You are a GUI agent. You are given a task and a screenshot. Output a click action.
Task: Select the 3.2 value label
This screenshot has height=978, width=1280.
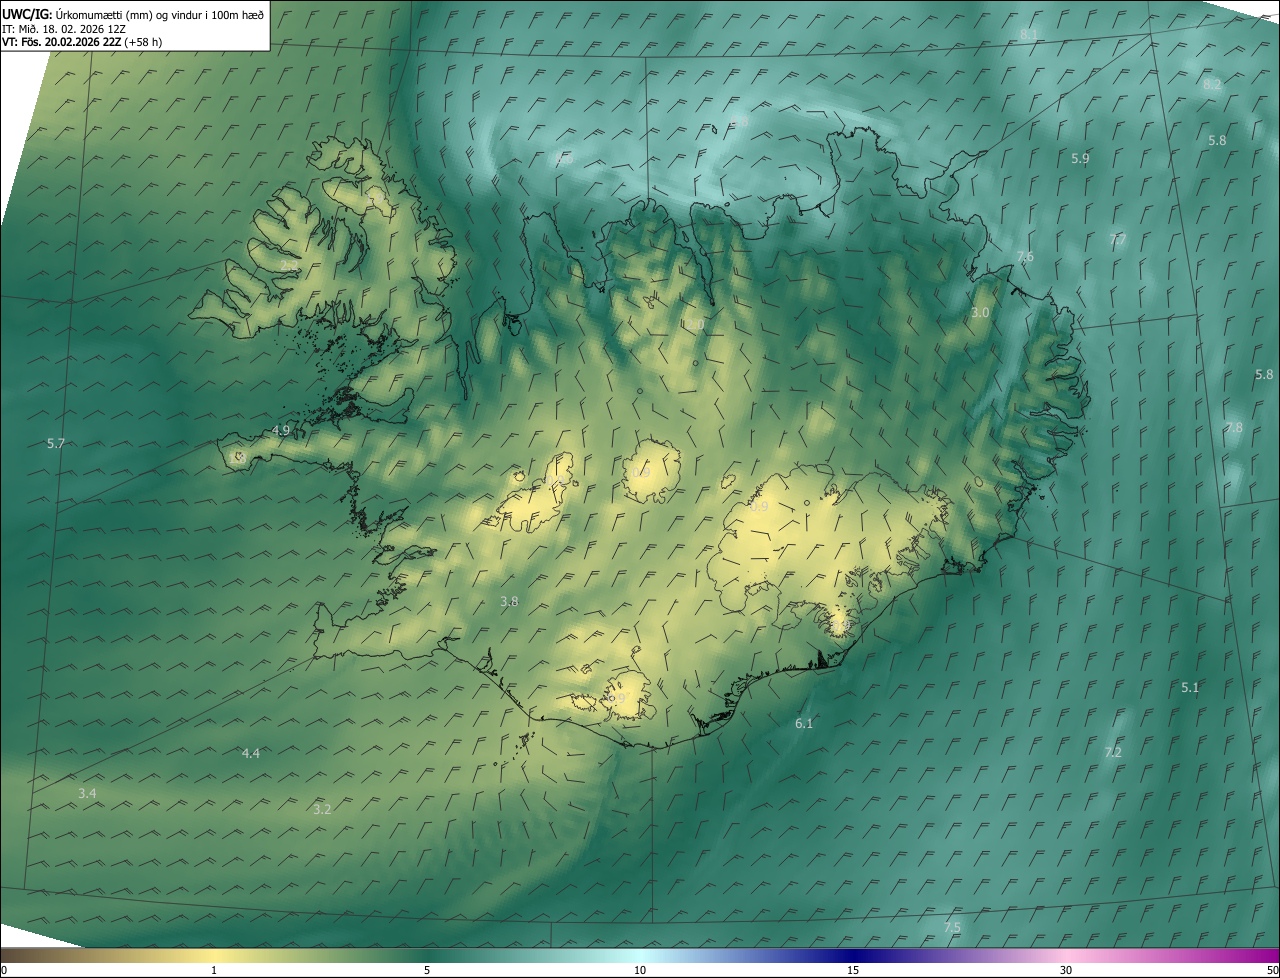[x=322, y=809]
